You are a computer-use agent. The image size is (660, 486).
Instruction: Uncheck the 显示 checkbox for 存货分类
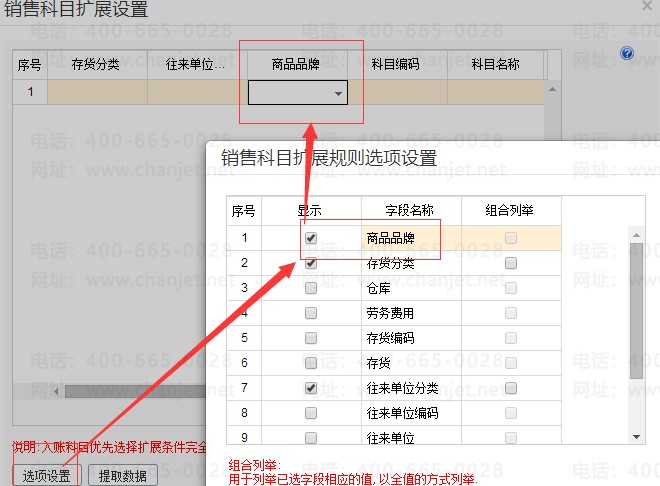311,264
